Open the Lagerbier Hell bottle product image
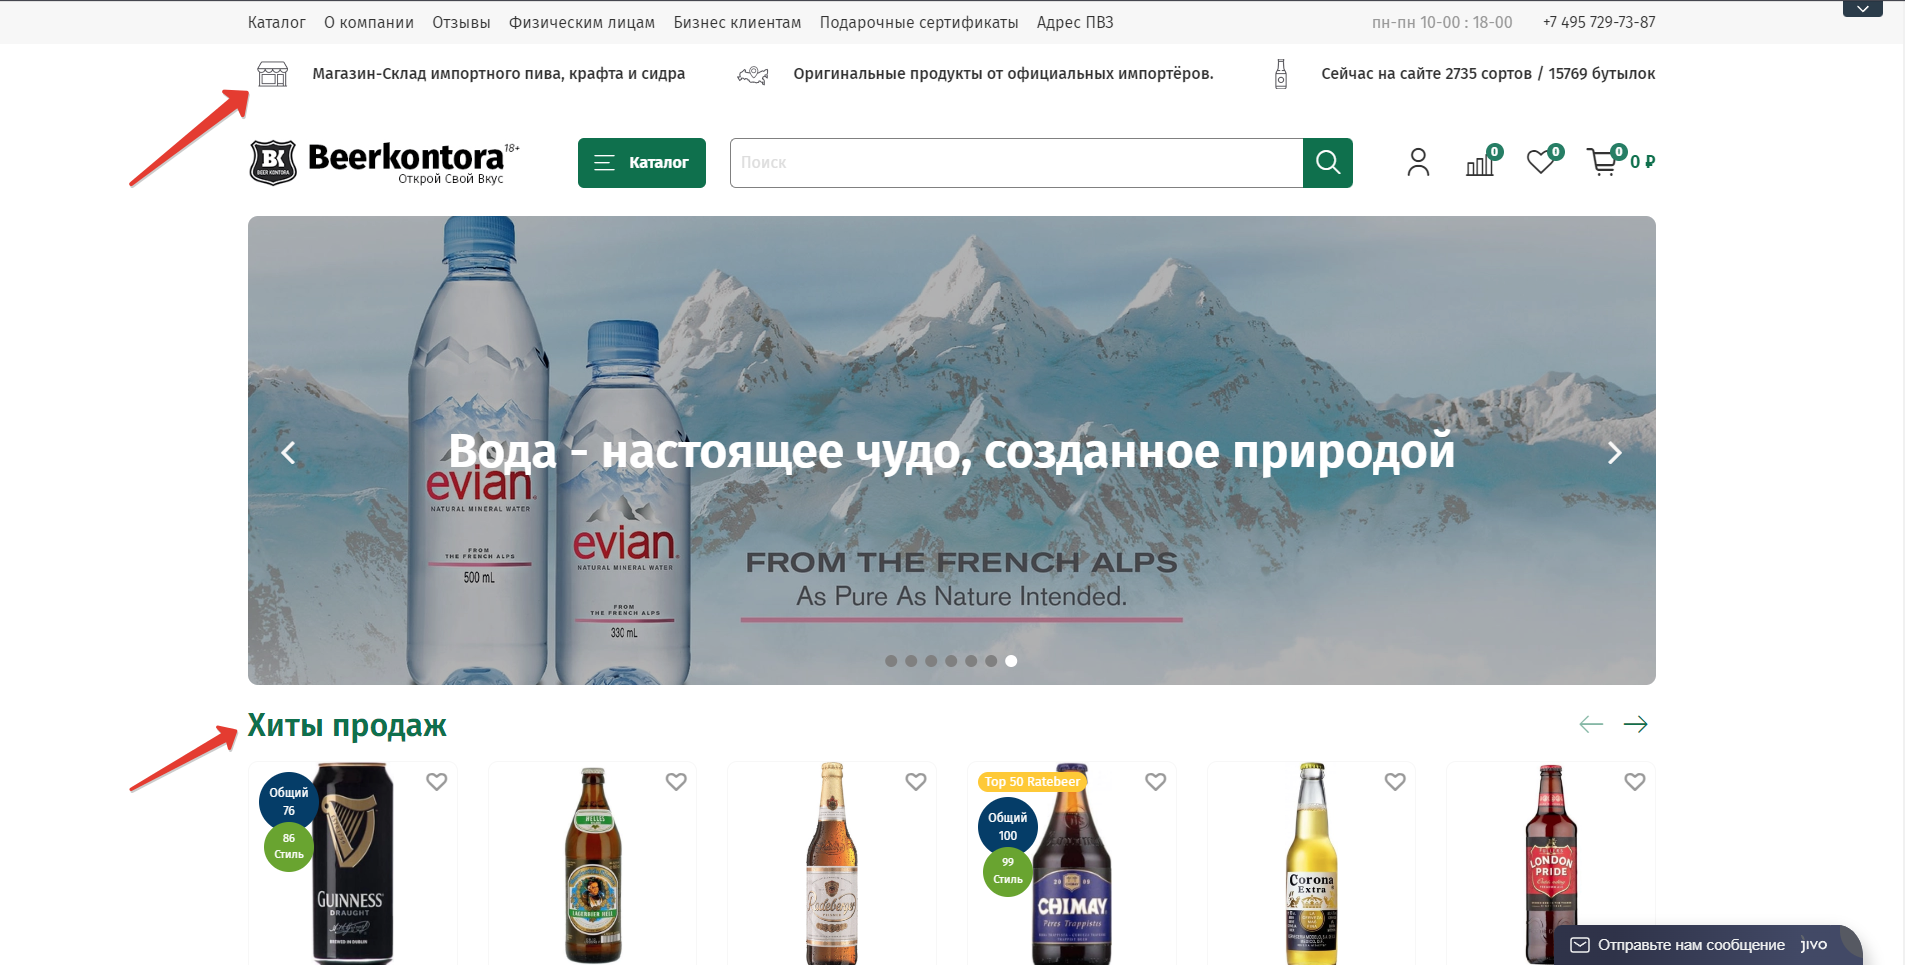The width and height of the screenshot is (1905, 965). [593, 866]
